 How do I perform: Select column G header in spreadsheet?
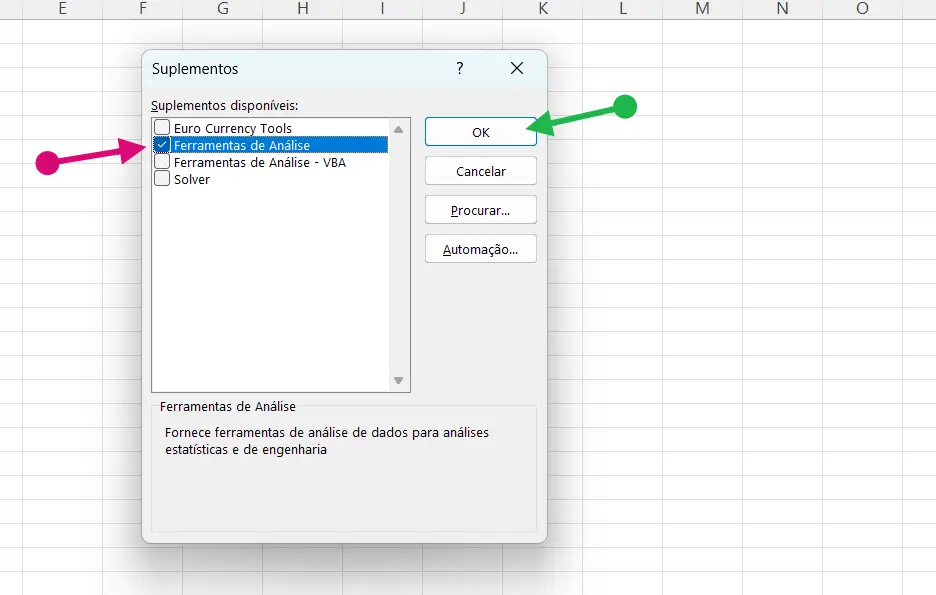tap(223, 9)
